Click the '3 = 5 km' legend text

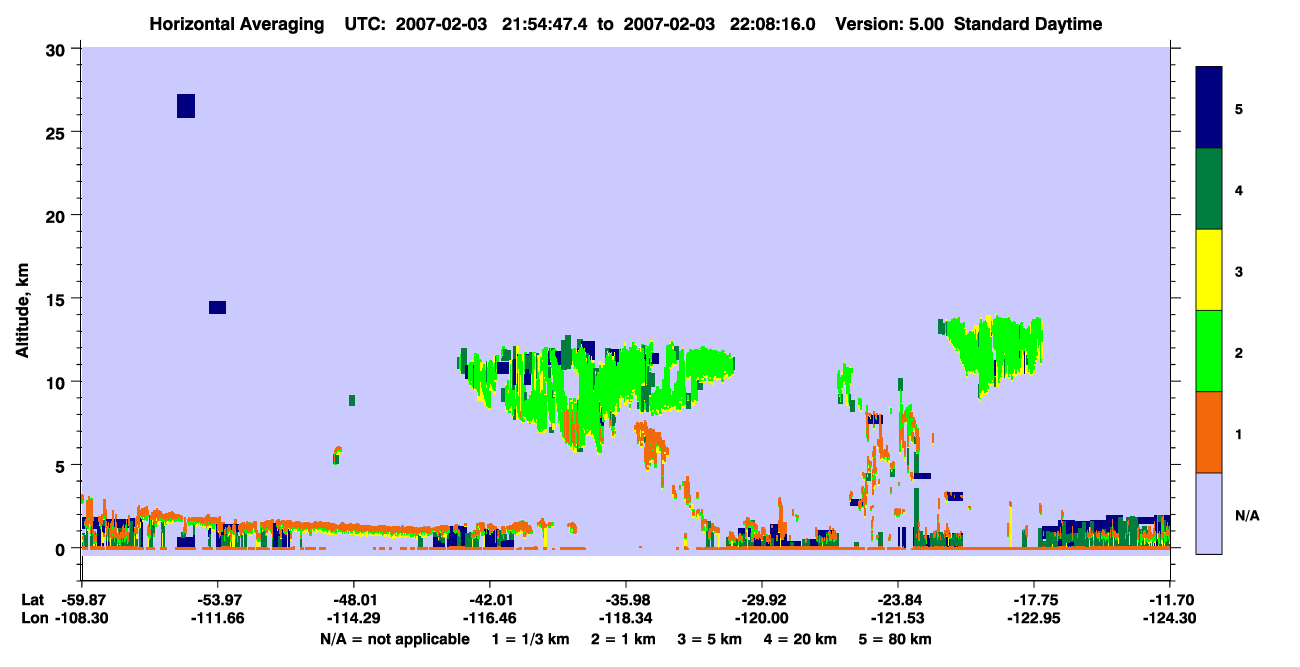pos(710,639)
